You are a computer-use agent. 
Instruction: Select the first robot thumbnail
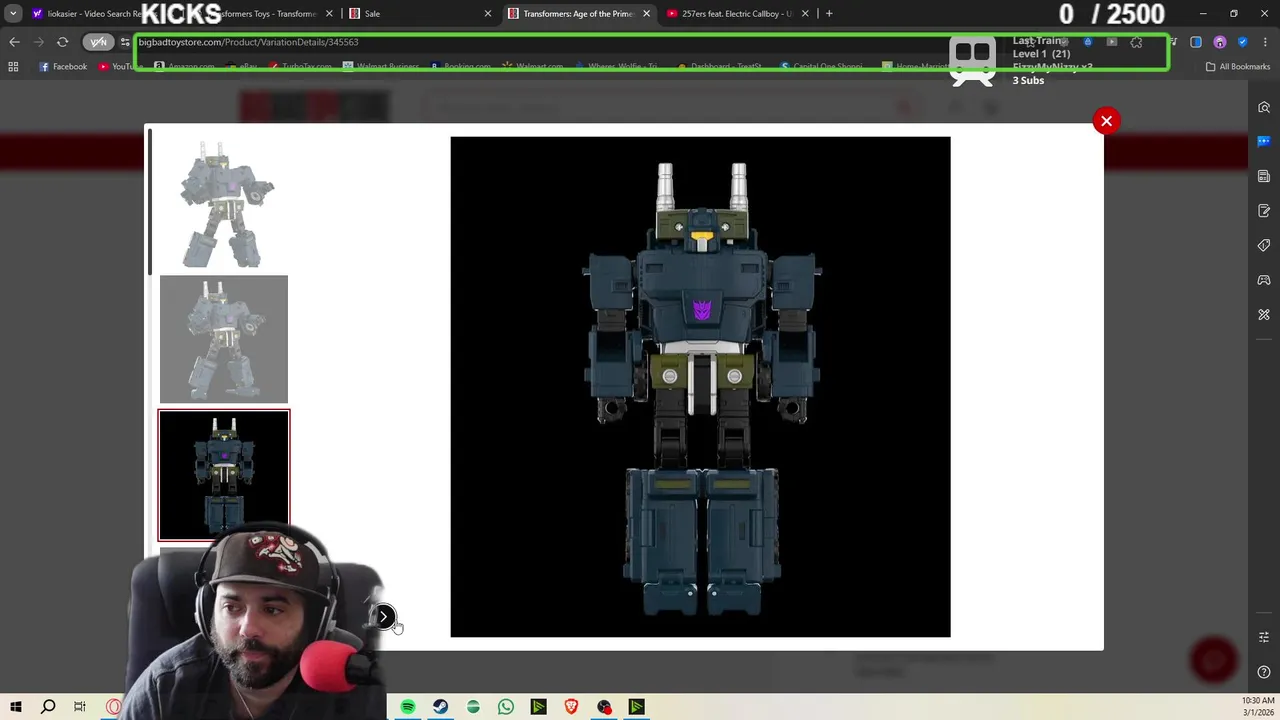[224, 204]
